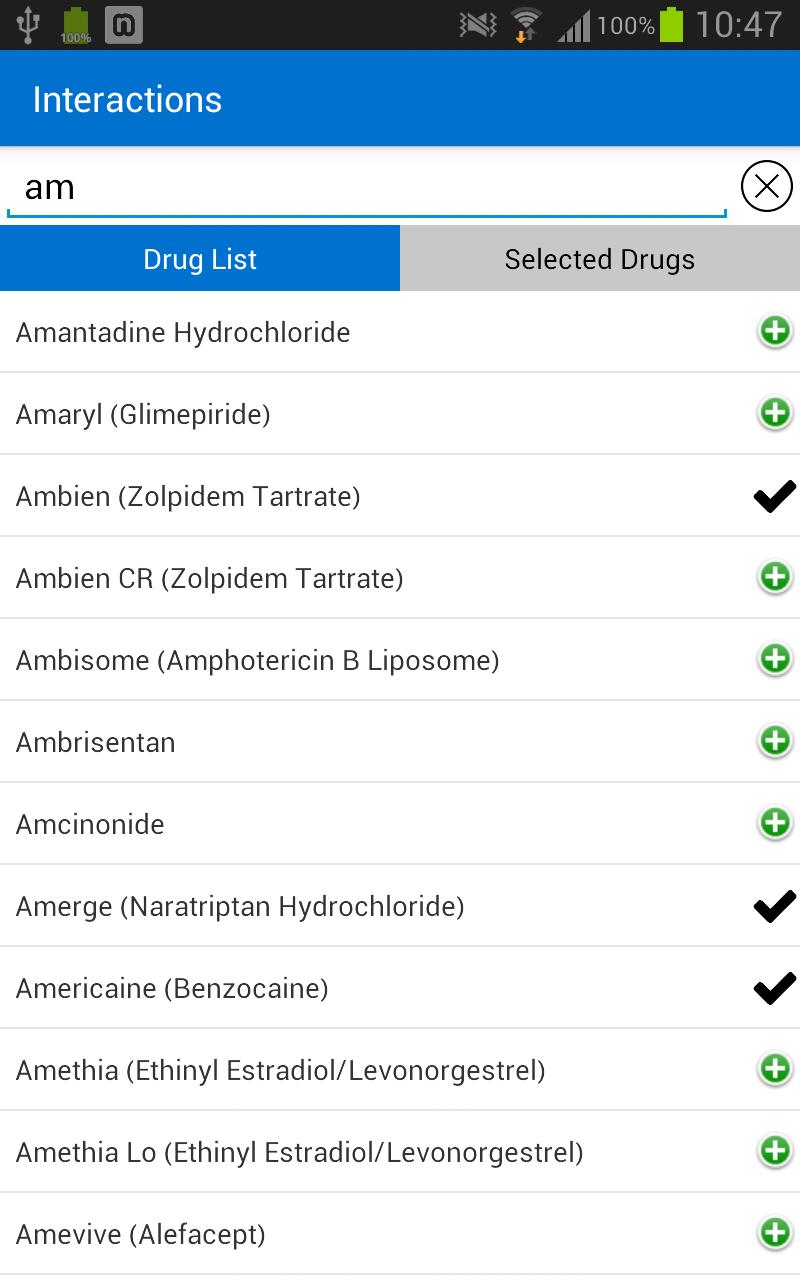Add Ambien CR using the green plus

click(775, 577)
